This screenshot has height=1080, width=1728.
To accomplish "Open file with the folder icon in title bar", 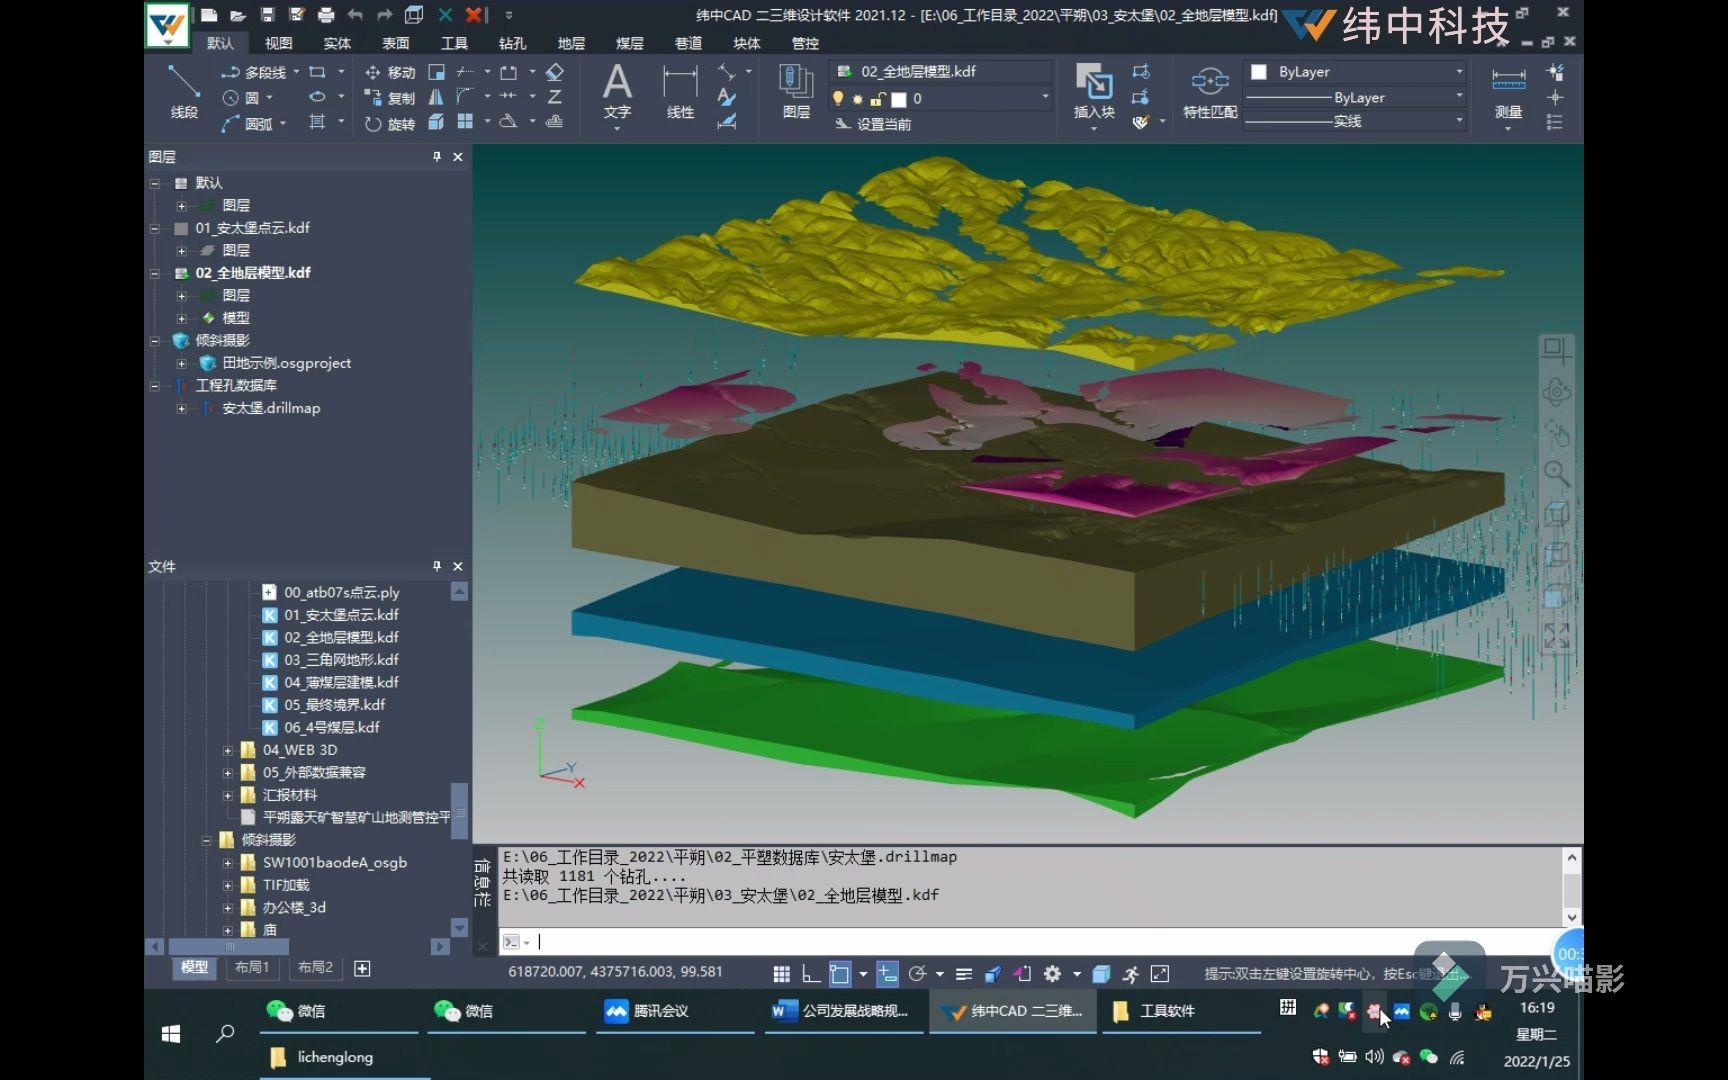I will [238, 15].
